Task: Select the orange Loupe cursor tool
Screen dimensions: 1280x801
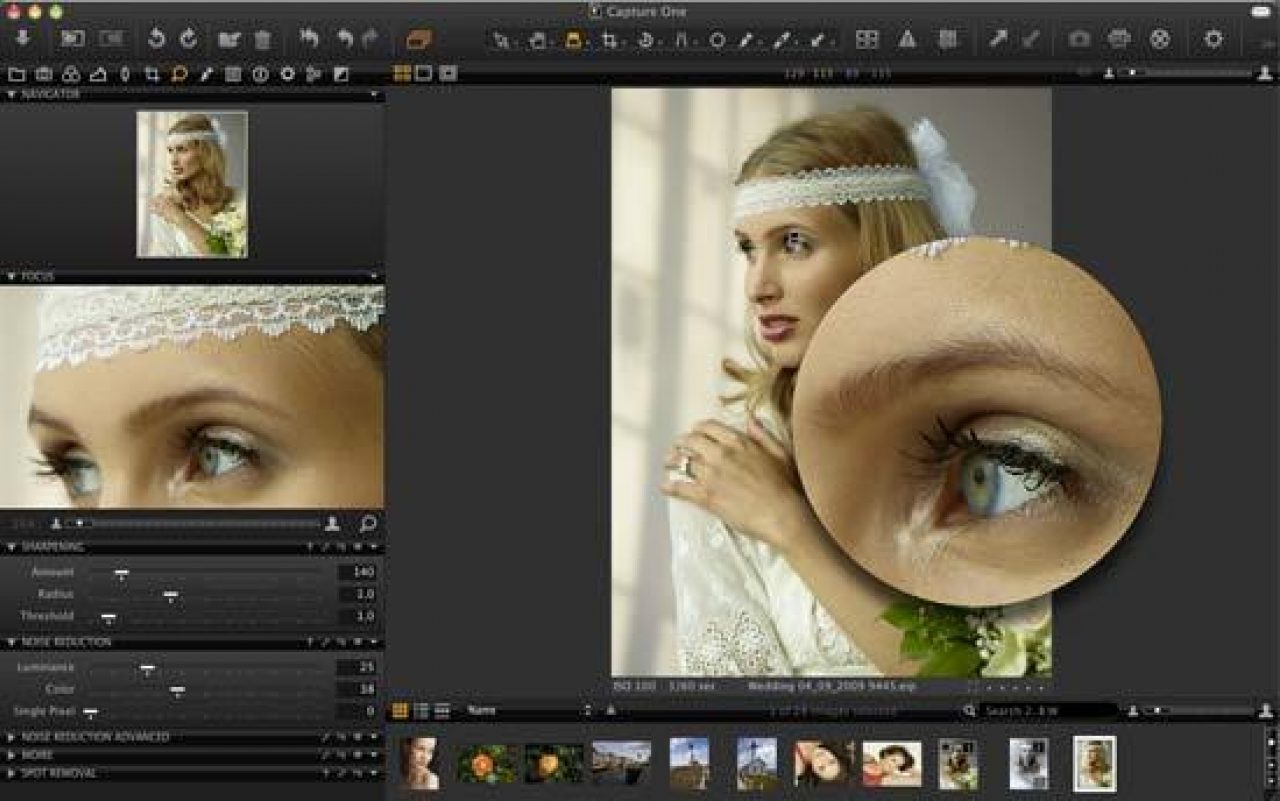Action: pyautogui.click(x=574, y=41)
